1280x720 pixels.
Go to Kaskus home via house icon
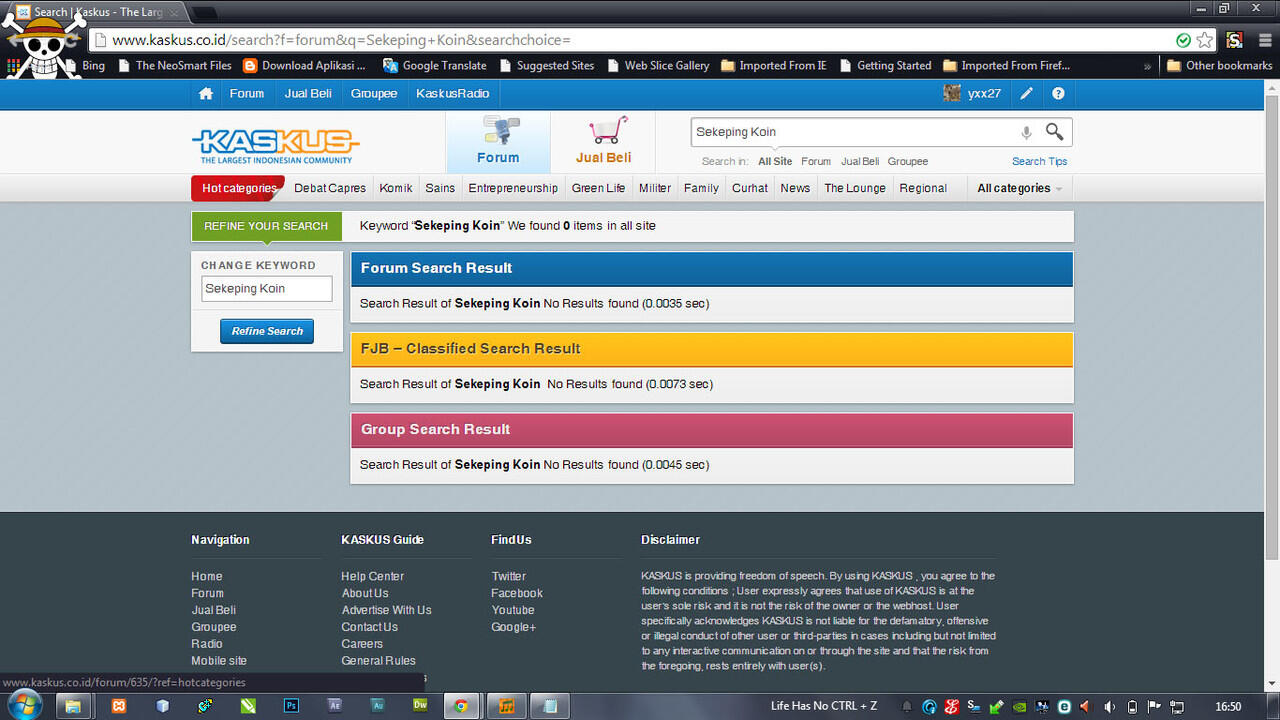tap(206, 93)
